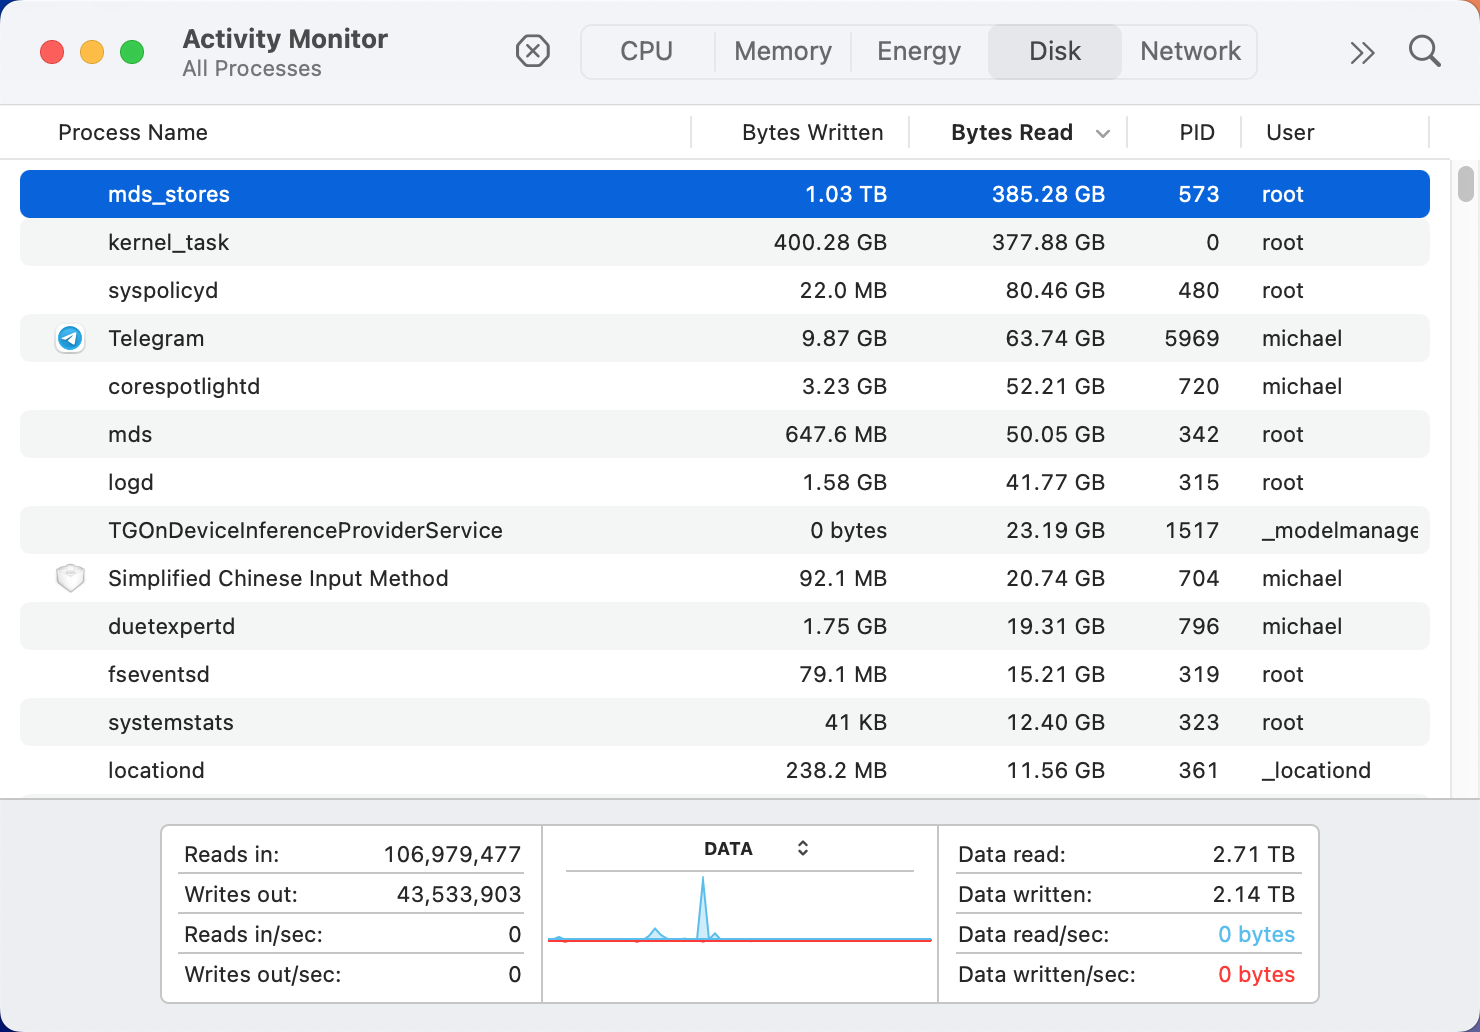Click the Simplified Chinese Input Method shield icon
This screenshot has width=1480, height=1032.
pyautogui.click(x=70, y=578)
